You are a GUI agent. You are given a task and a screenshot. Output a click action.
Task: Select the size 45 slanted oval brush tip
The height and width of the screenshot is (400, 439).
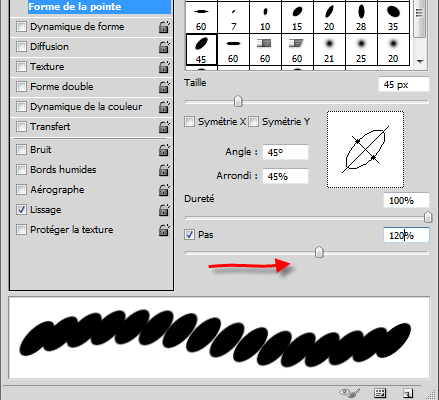point(201,50)
